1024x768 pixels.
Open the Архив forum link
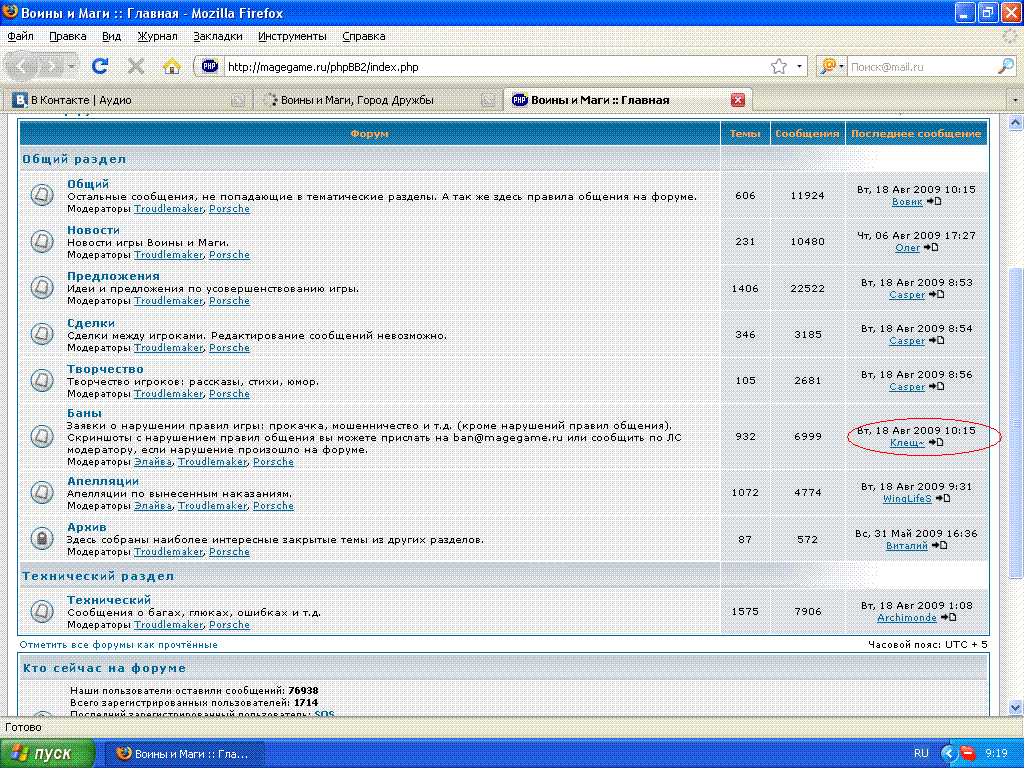tap(87, 527)
